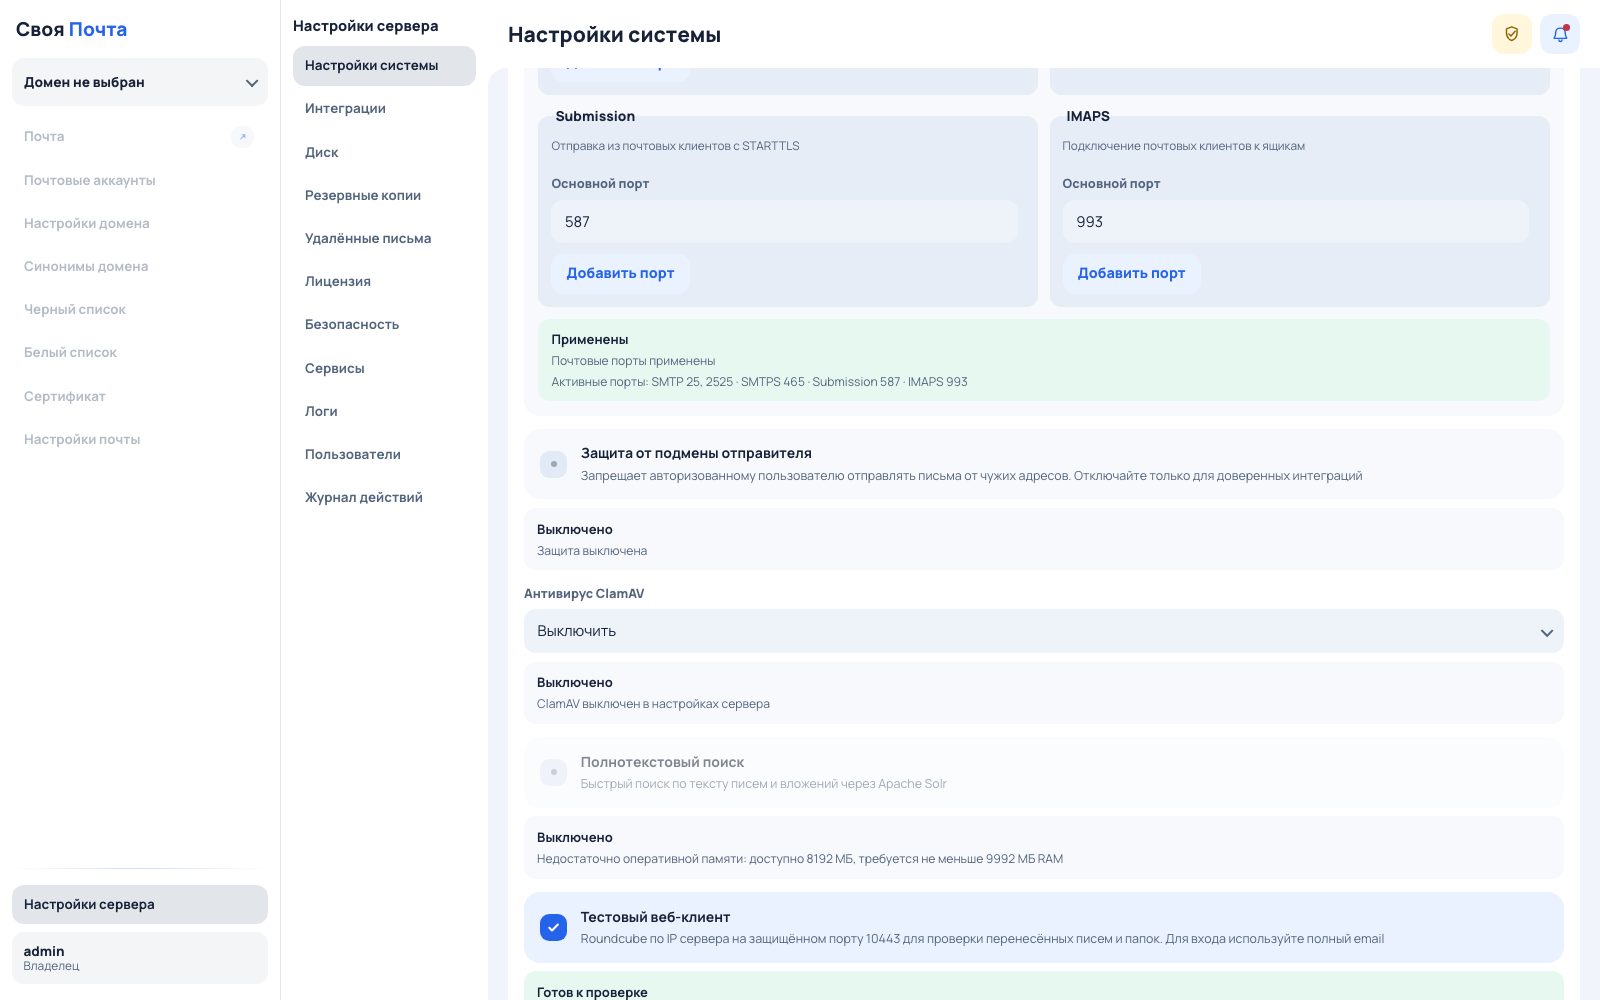The width and height of the screenshot is (1600, 1000).
Task: Open the admin Владелец profile card
Action: 140,958
